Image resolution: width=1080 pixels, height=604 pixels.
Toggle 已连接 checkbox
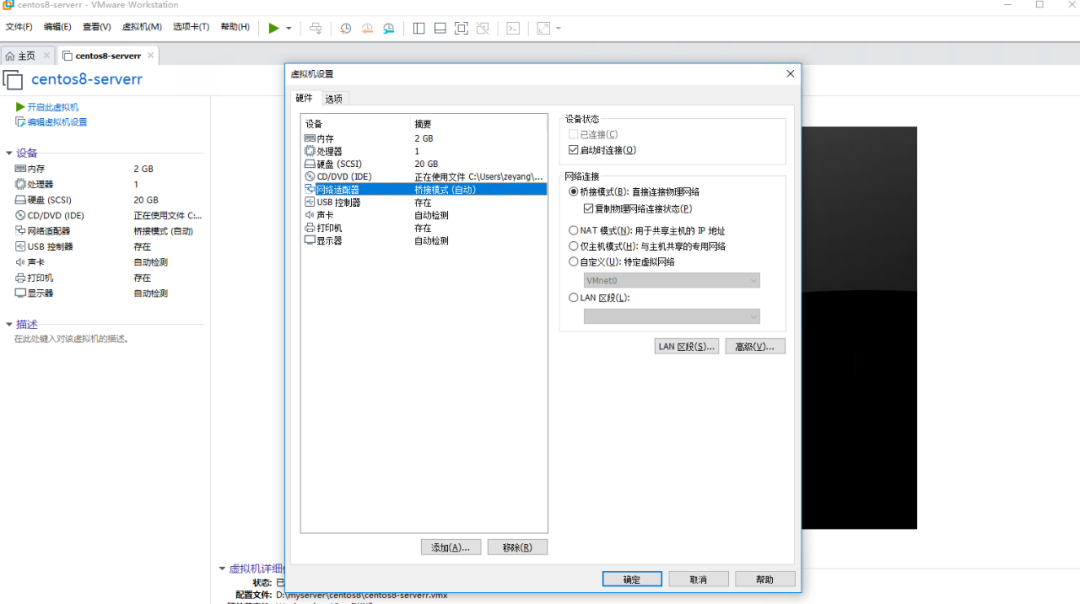[573, 134]
